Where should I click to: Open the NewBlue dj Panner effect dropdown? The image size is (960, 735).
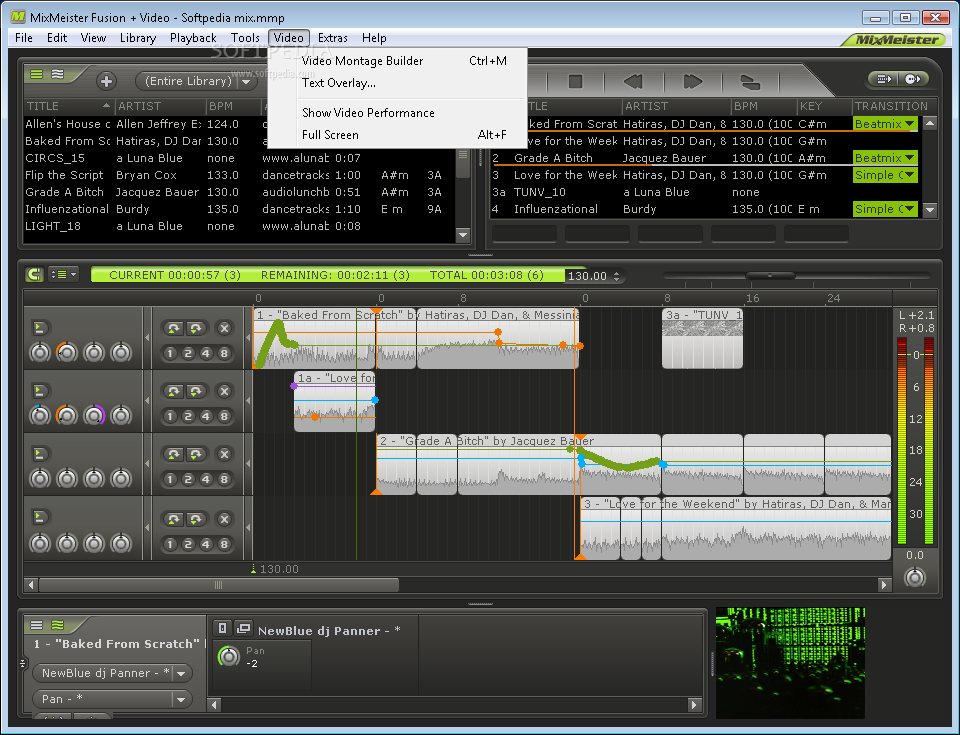point(112,673)
